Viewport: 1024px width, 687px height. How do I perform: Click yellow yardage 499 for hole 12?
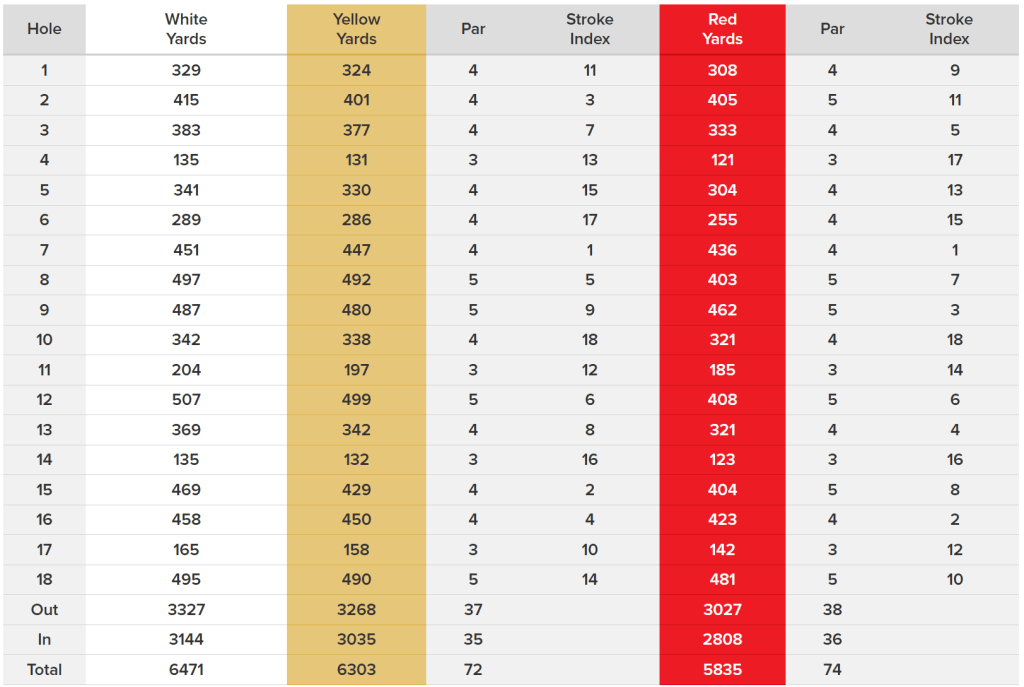point(356,400)
